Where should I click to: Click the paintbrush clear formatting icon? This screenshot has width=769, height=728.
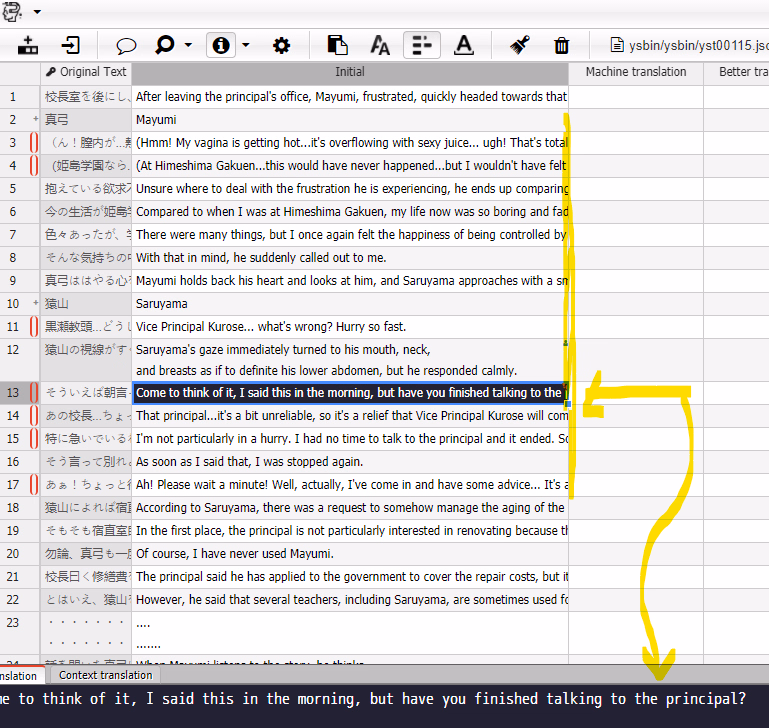click(x=519, y=45)
